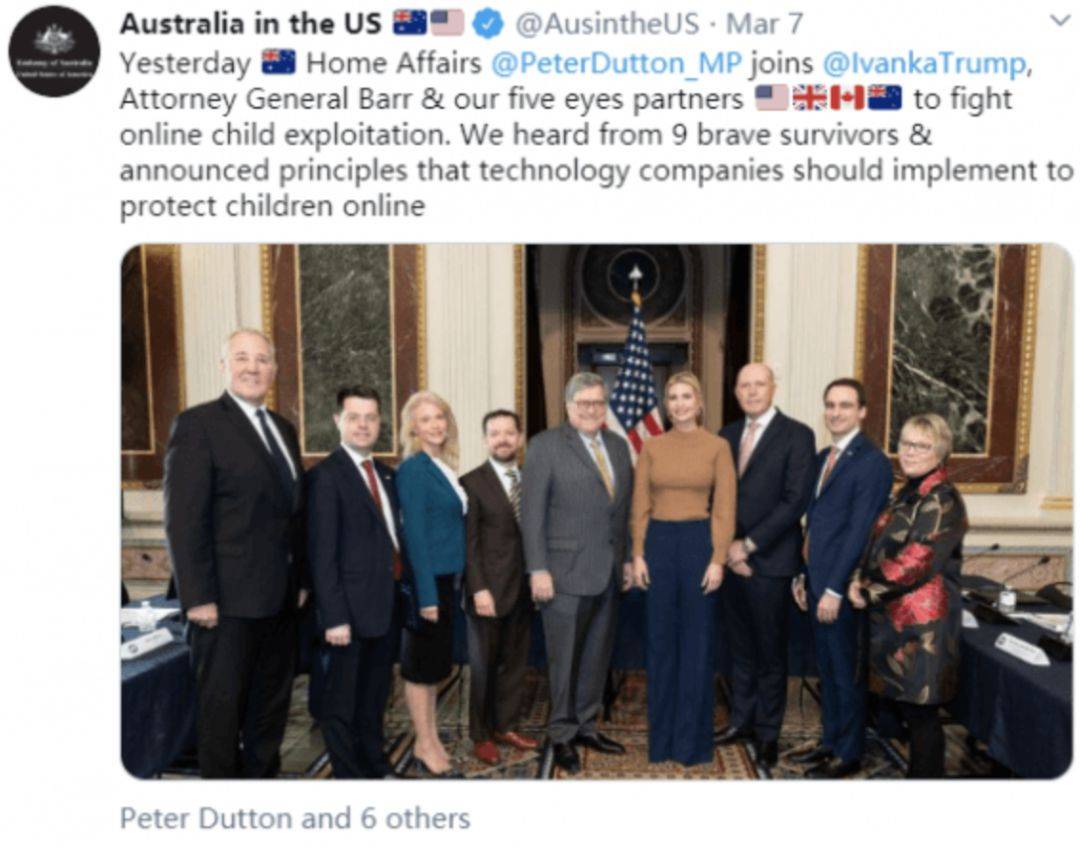The image size is (1080, 851).
Task: Click the US flag emoji beside account name
Action: [x=448, y=23]
